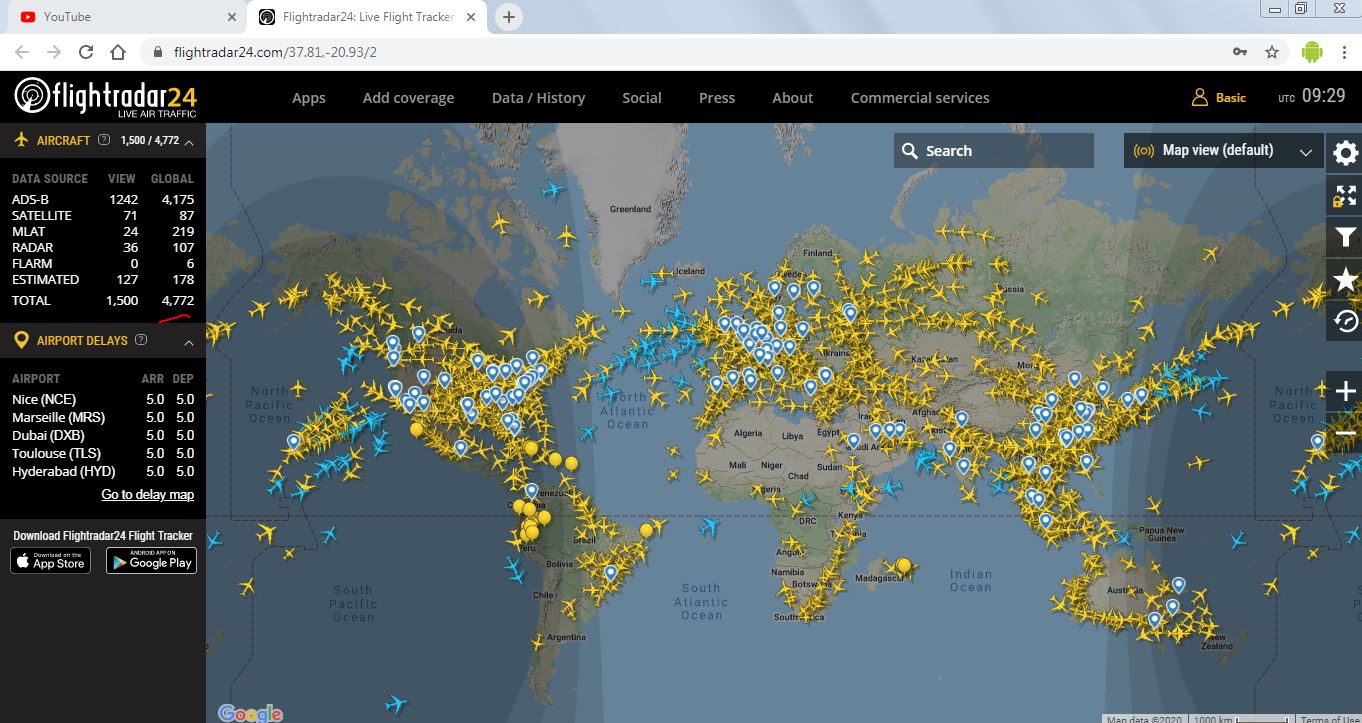1362x723 pixels.
Task: Click the ESTIMATED data source row
Action: point(103,279)
